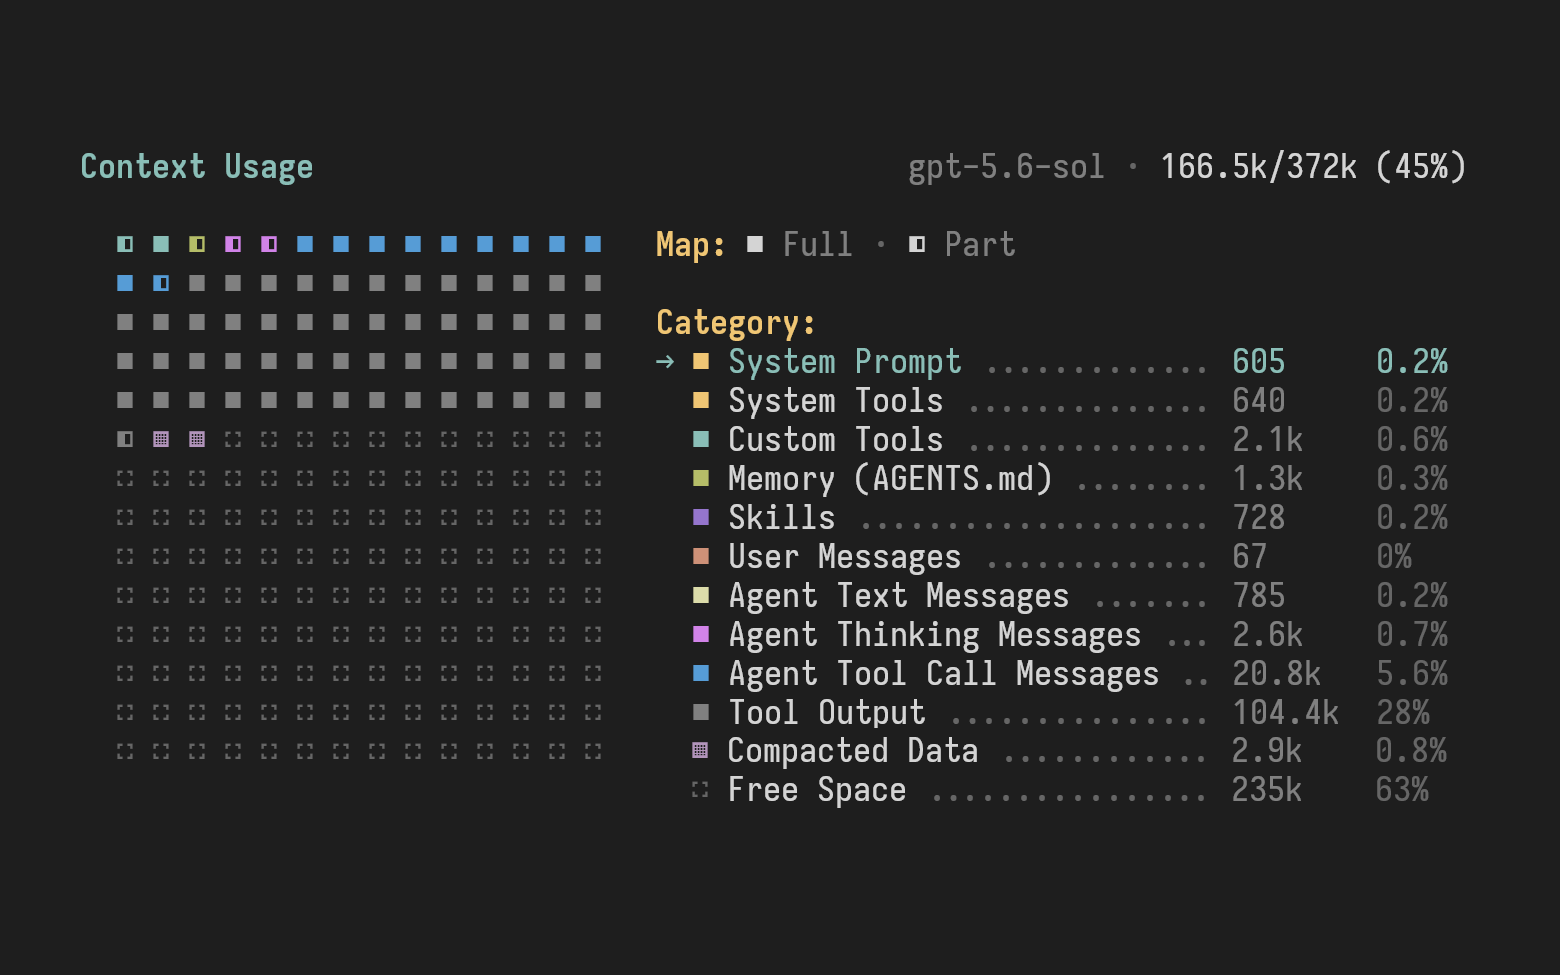Click the partial blue Tool Call map cell
Viewport: 1560px width, 975px height.
tap(161, 283)
